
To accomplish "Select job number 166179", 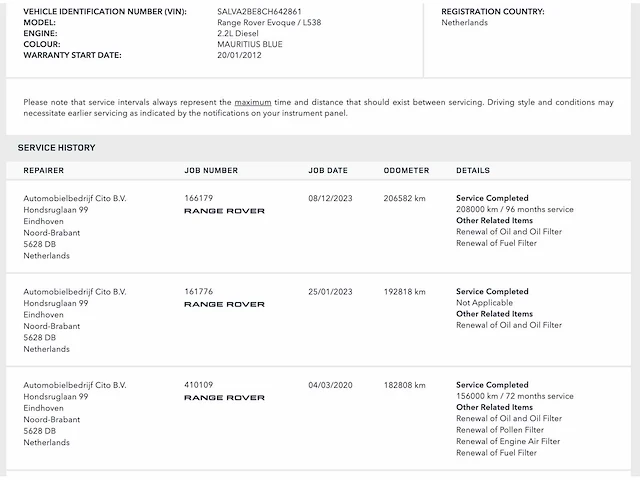I will point(198,198).
